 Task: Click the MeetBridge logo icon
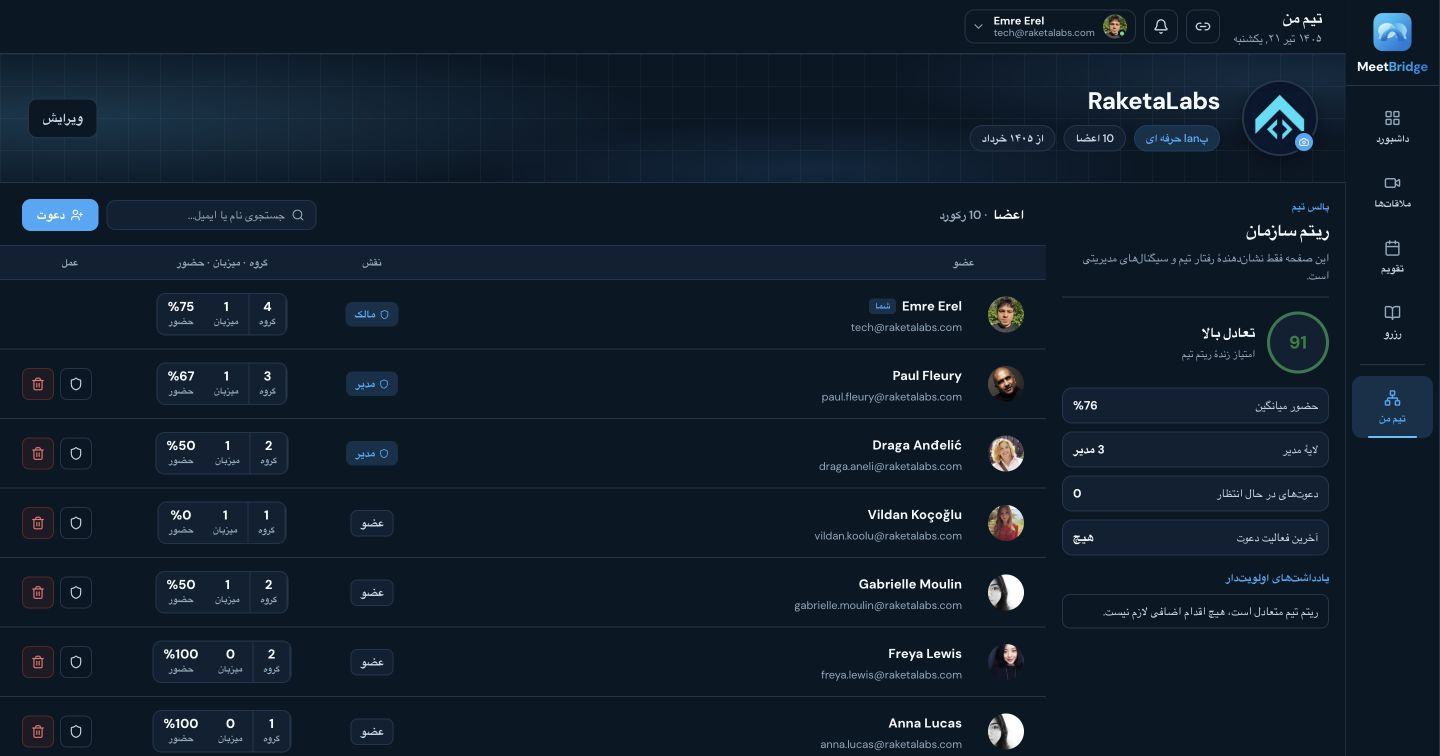1392,32
